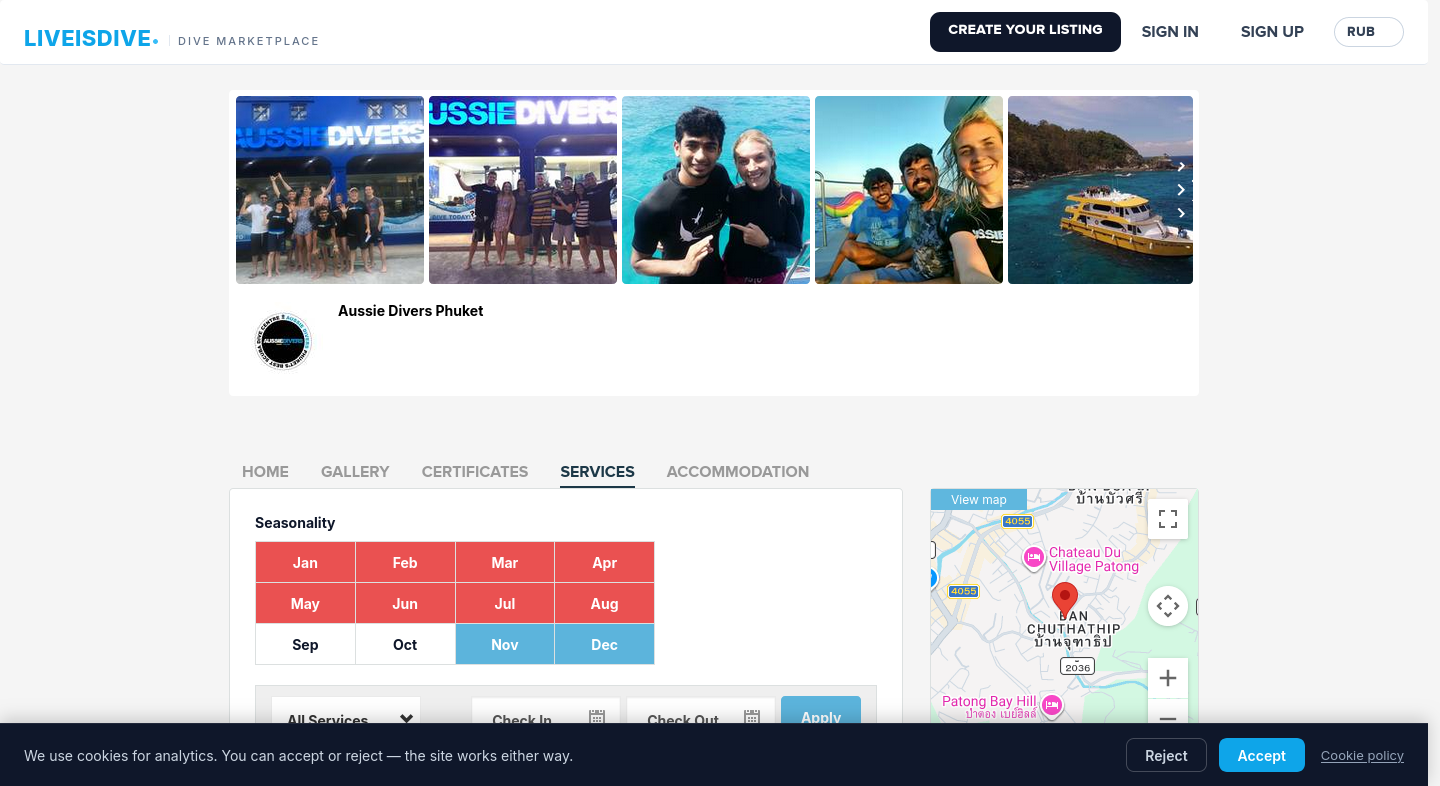Click the Apply filter button
Screen dimensions: 1440x786
coord(821,711)
